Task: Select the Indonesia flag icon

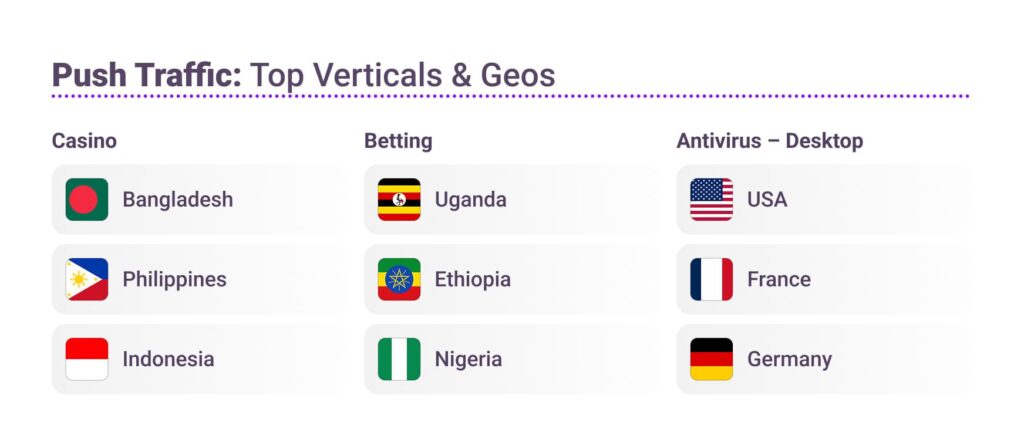Action: pyautogui.click(x=87, y=359)
